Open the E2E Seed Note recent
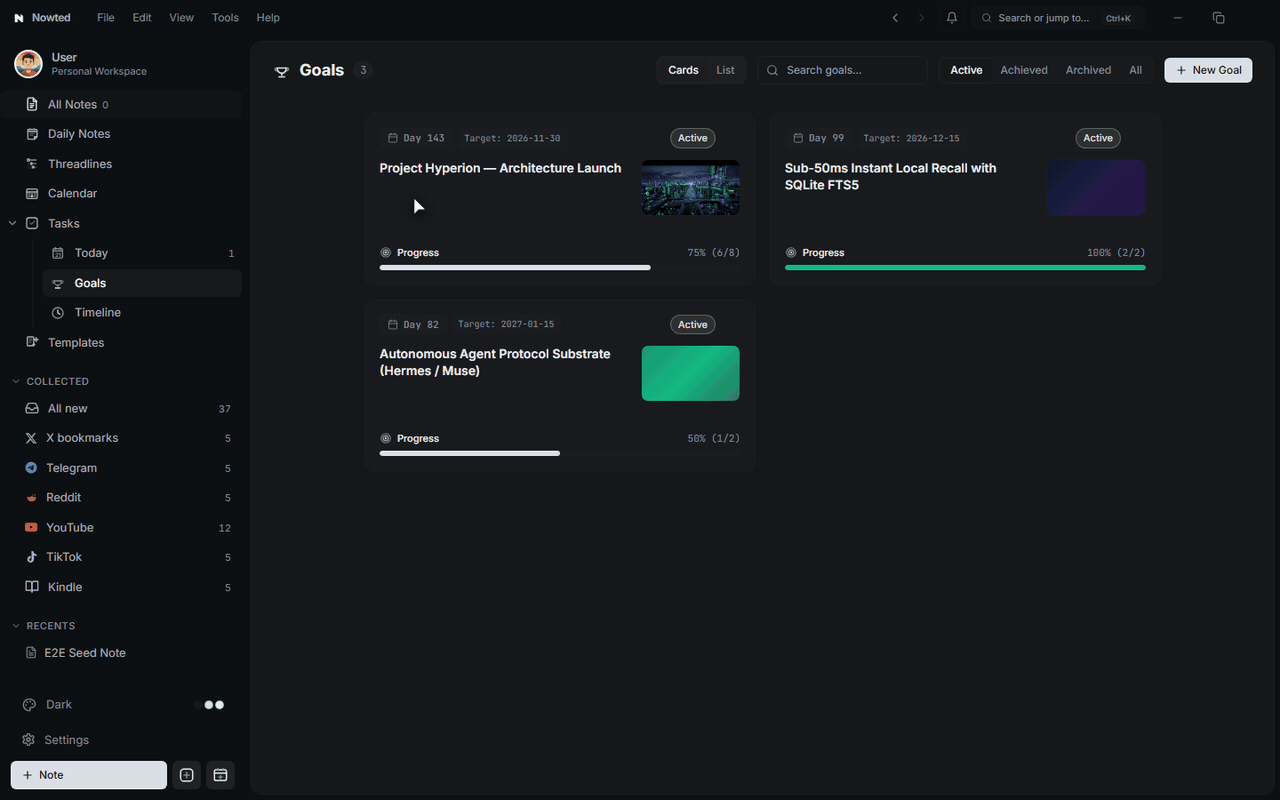The image size is (1280, 800). [x=126, y=653]
